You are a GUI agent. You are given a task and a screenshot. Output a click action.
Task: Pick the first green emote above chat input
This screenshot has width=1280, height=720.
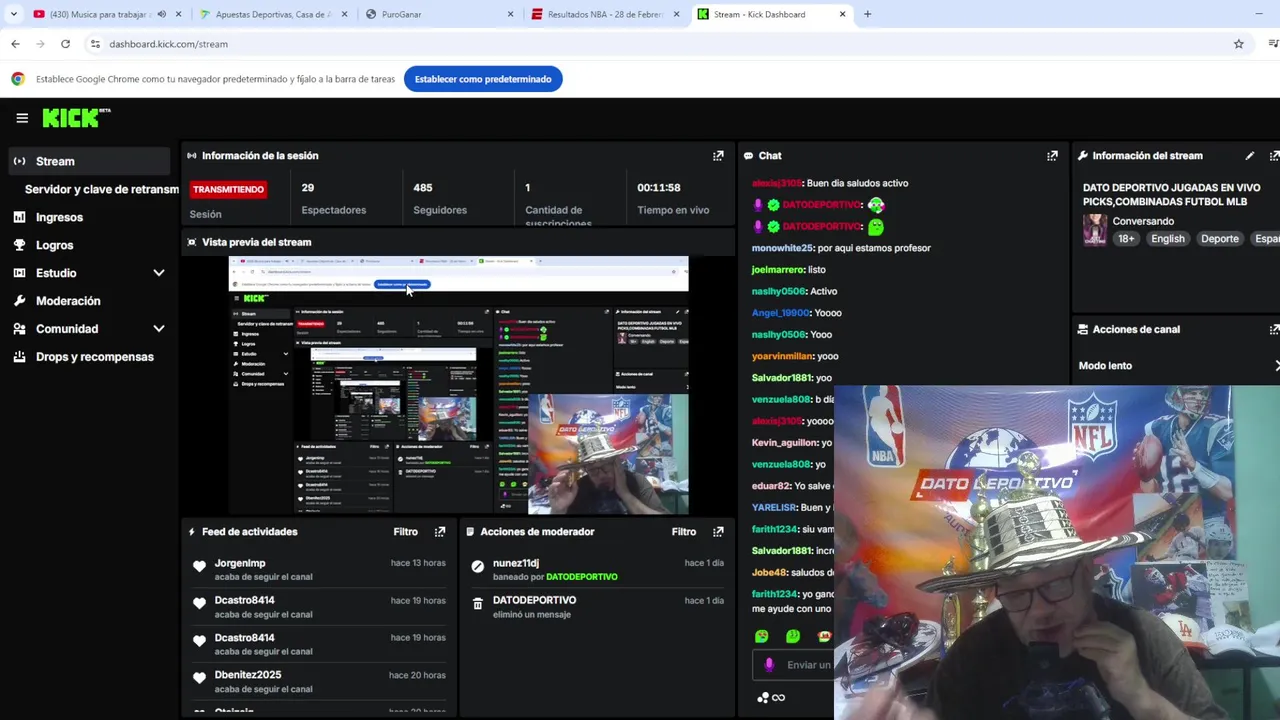coord(762,636)
